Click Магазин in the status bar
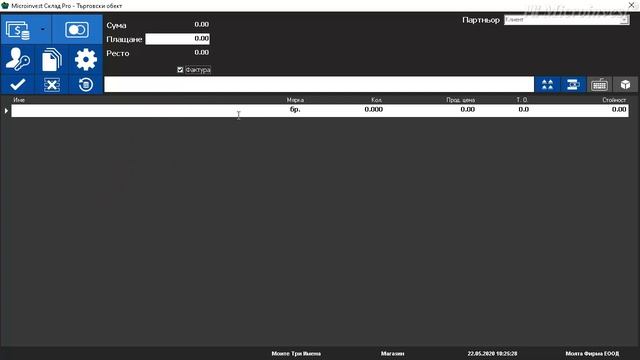The width and height of the screenshot is (640, 360). [x=392, y=353]
